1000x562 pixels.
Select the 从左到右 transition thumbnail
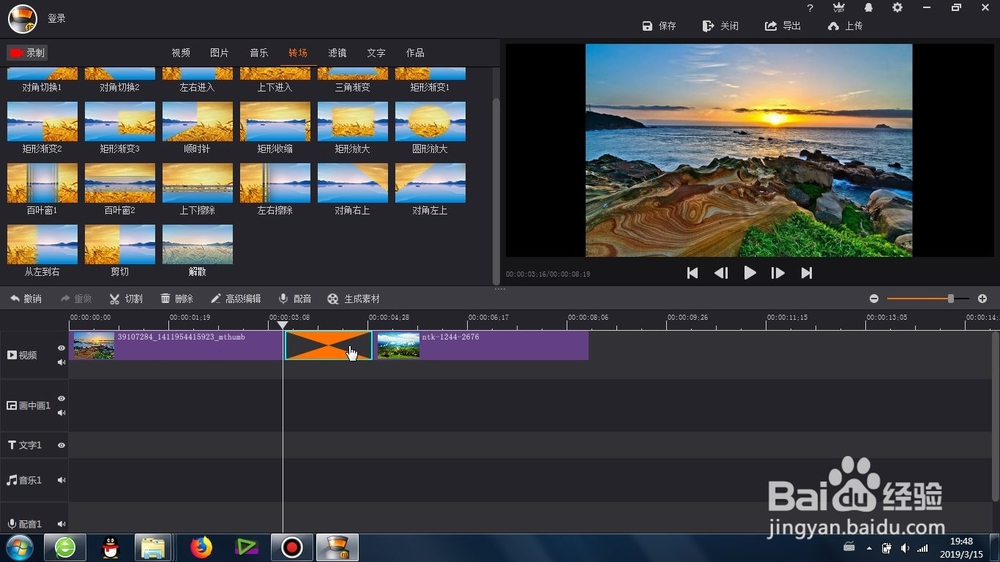point(42,244)
